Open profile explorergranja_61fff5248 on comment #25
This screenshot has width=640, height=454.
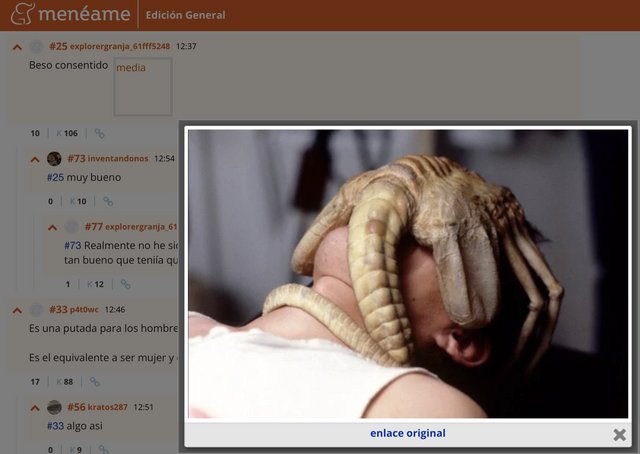[120, 46]
